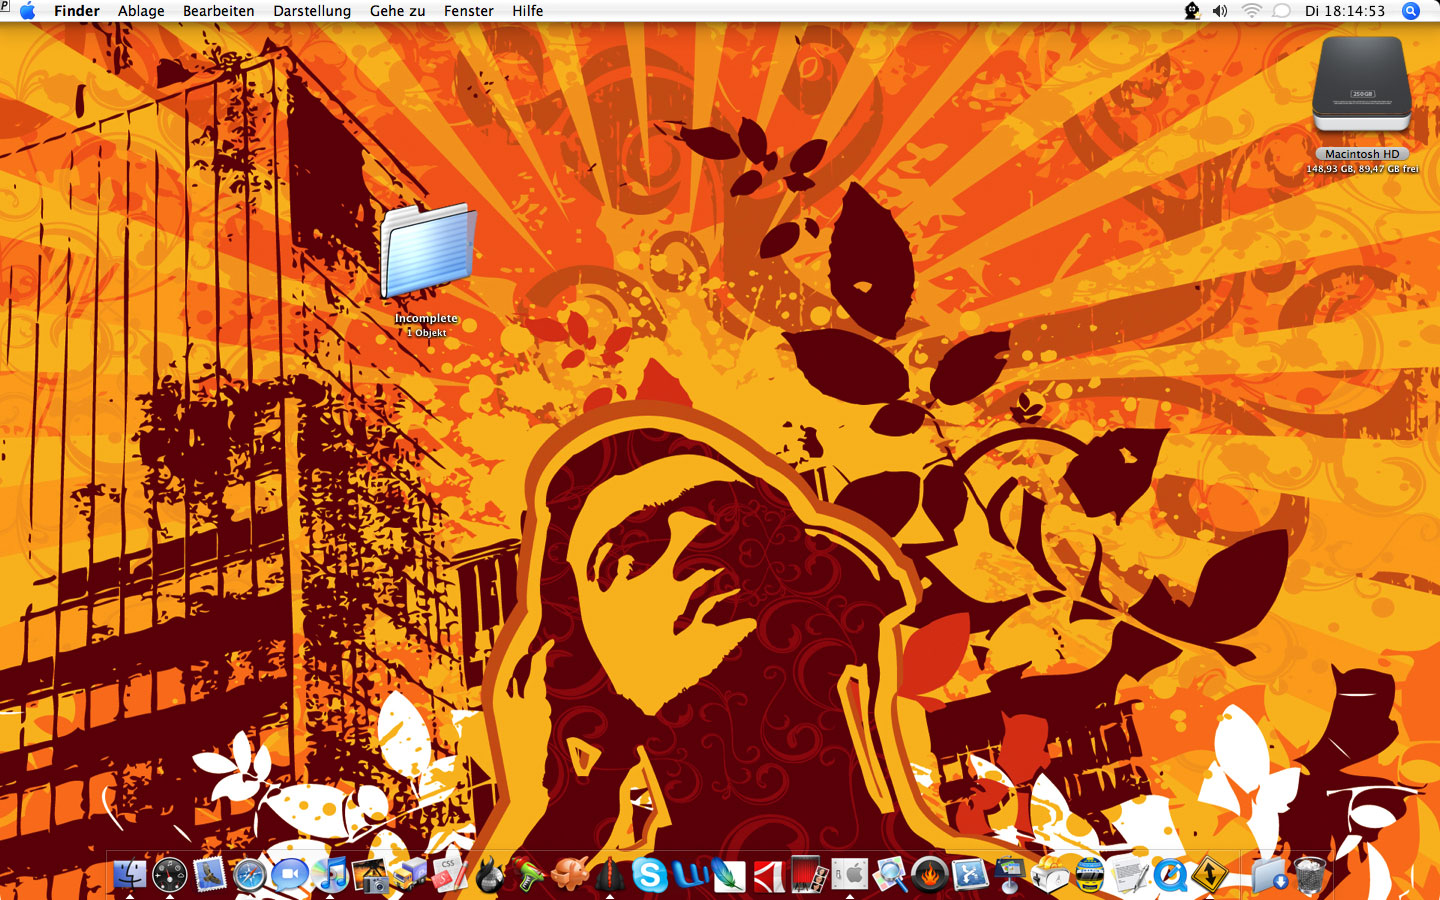Screen dimensions: 1440x900
Task: Open CSSEdit icon in the Dock
Action: click(x=450, y=875)
